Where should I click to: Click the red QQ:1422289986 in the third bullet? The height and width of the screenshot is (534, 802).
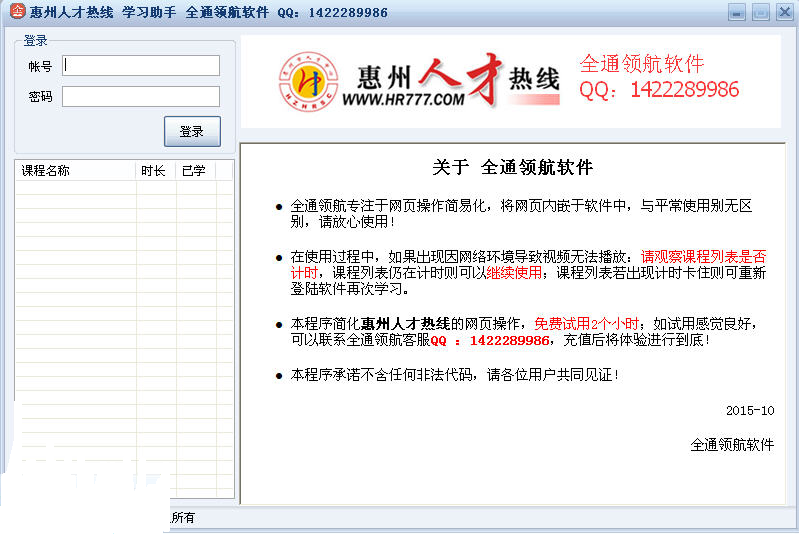[490, 341]
